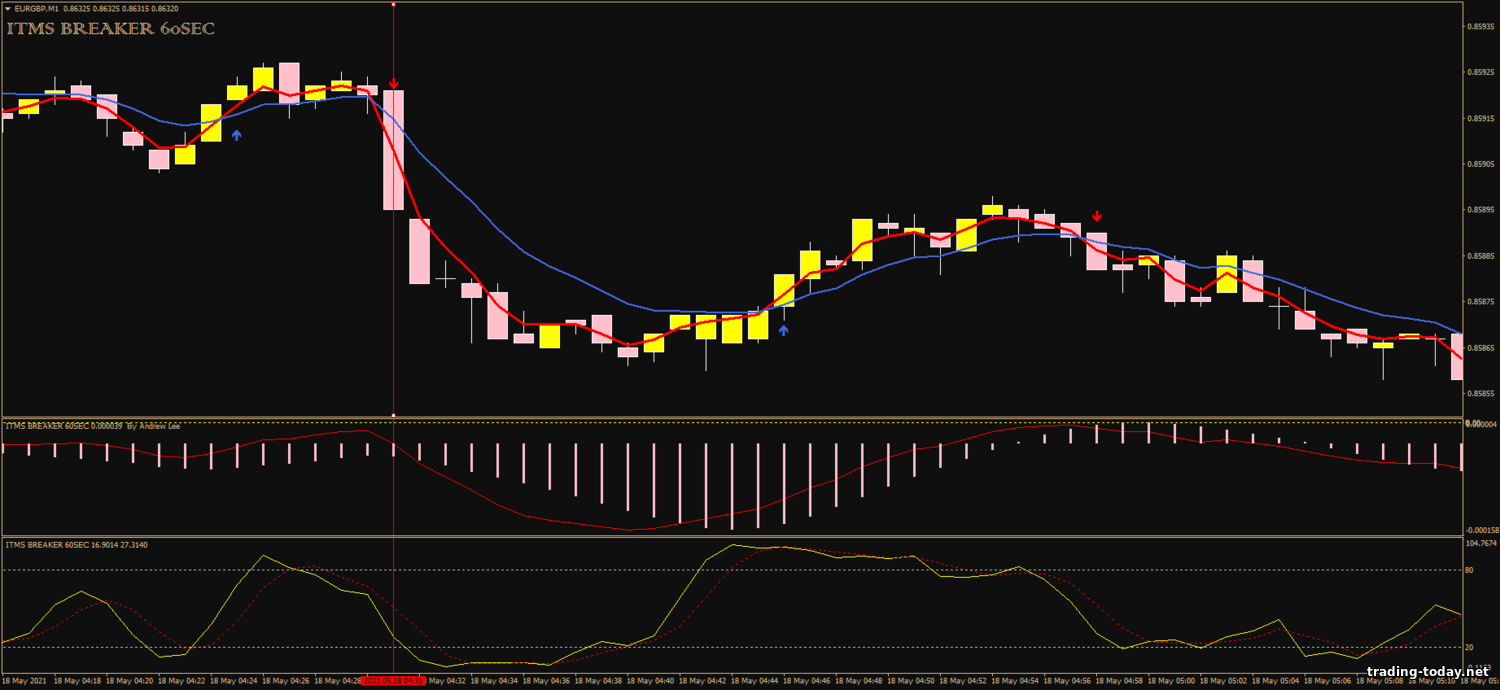
Task: Click the 0.85935 price on the right axis
Action: coord(1480,26)
